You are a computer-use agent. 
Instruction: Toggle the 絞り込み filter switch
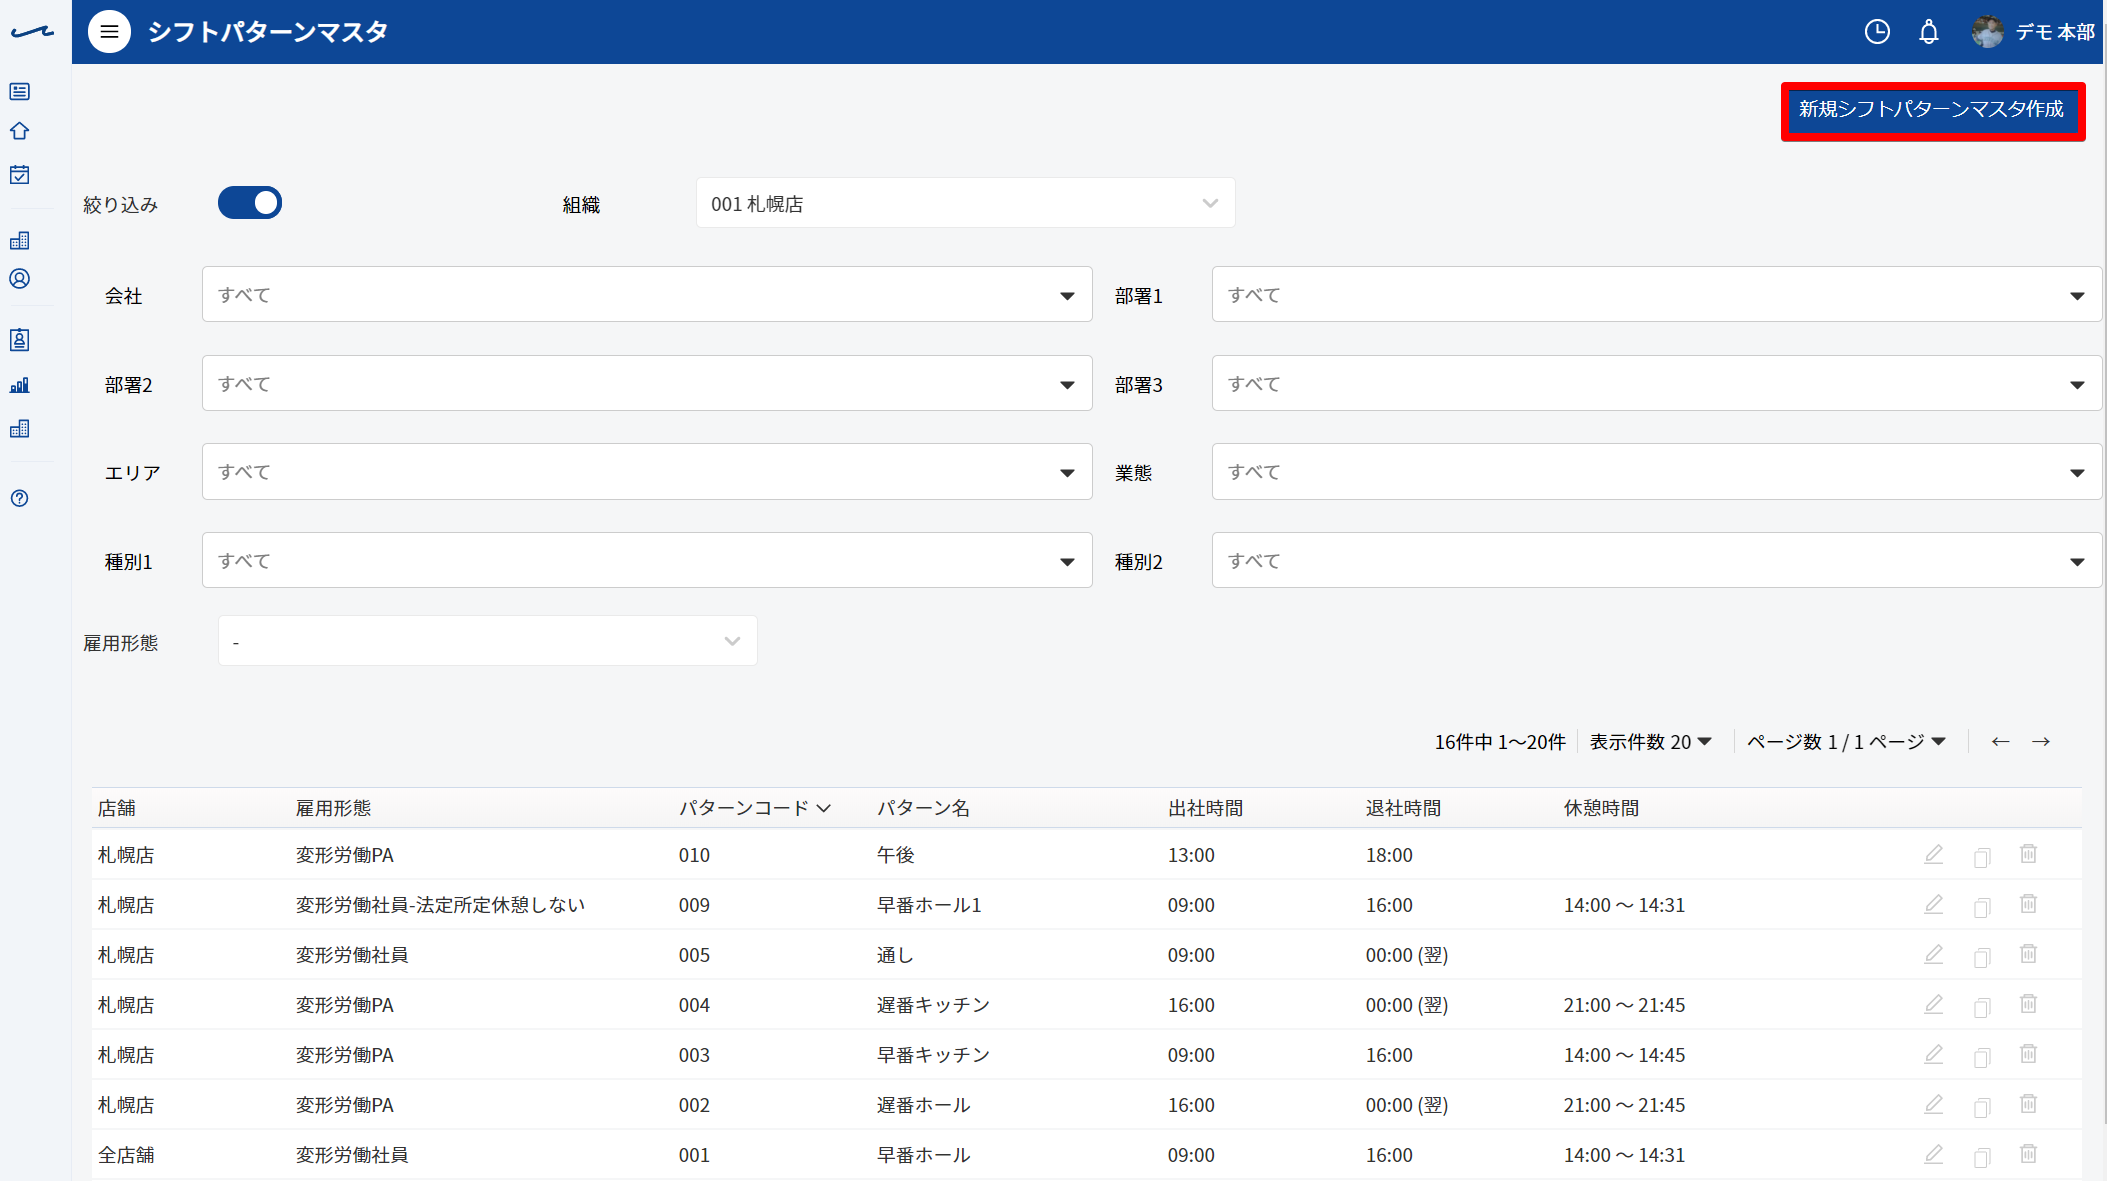pos(250,203)
